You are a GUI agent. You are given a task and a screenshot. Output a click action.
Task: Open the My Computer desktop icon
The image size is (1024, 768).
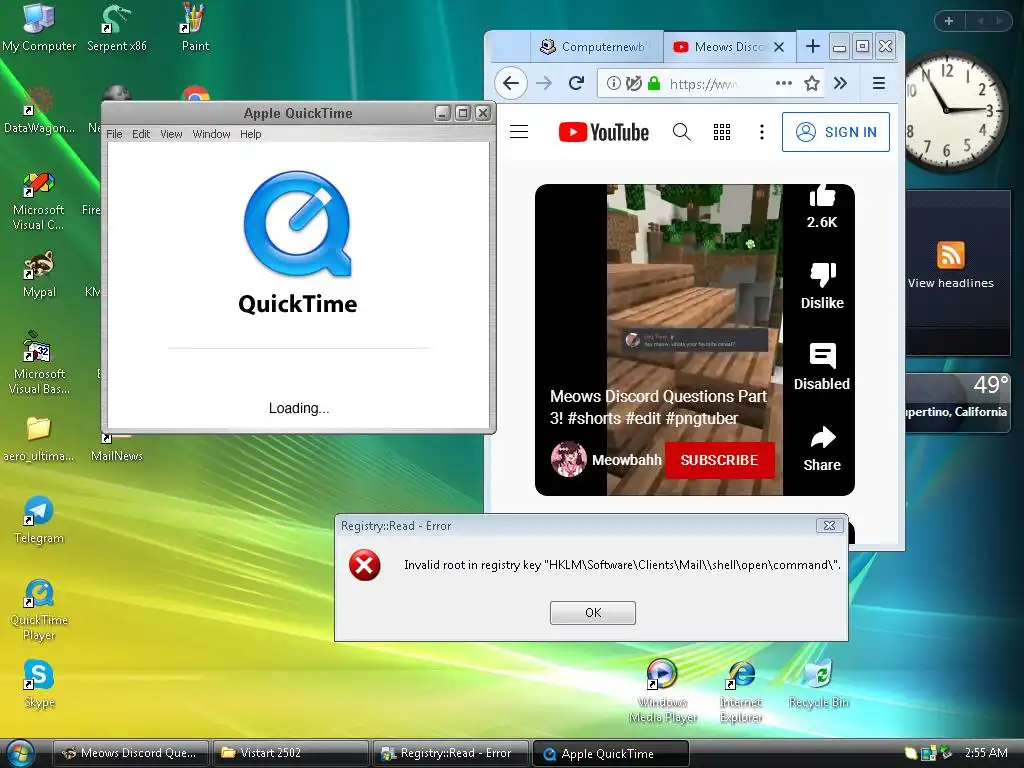(39, 27)
